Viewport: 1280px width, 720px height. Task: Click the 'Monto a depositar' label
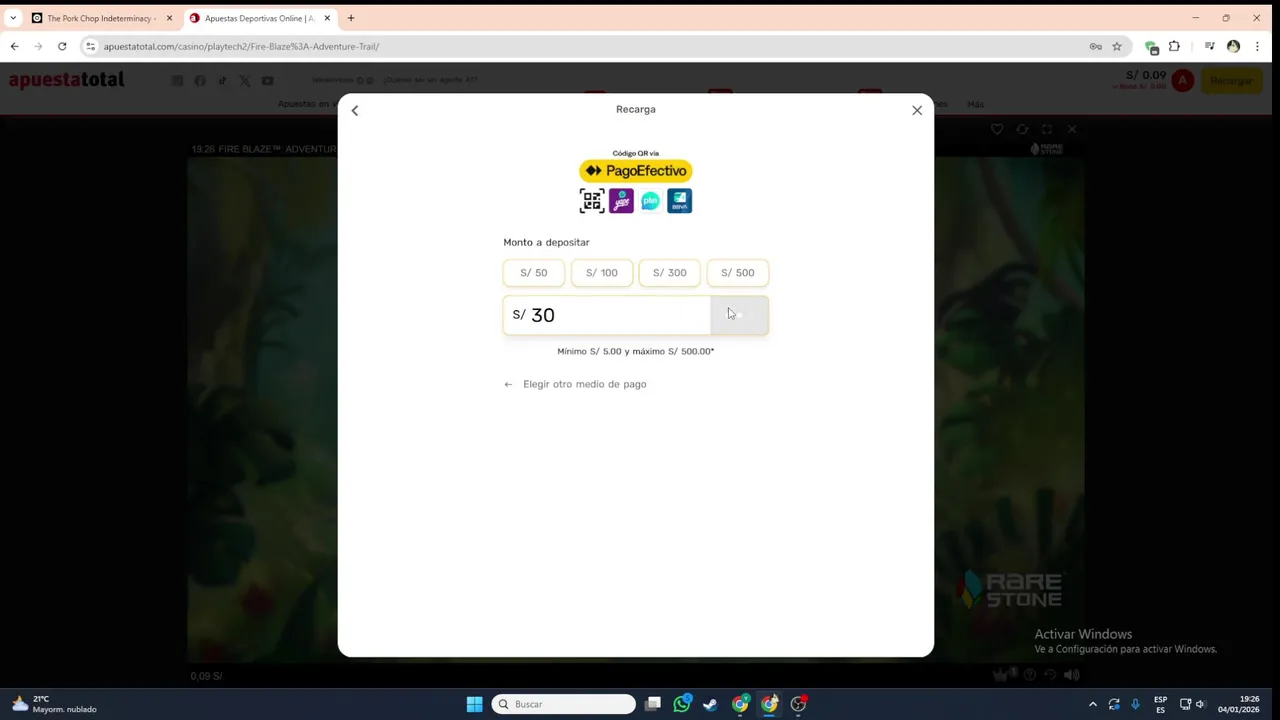click(546, 242)
